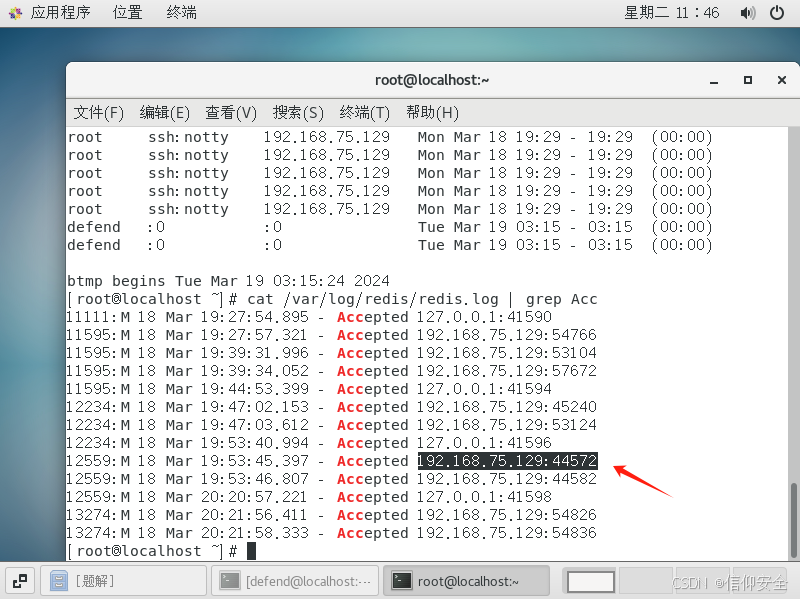Viewport: 800px width, 599px height.
Task: Click the GNOME activities foot icon
Action: 15,13
